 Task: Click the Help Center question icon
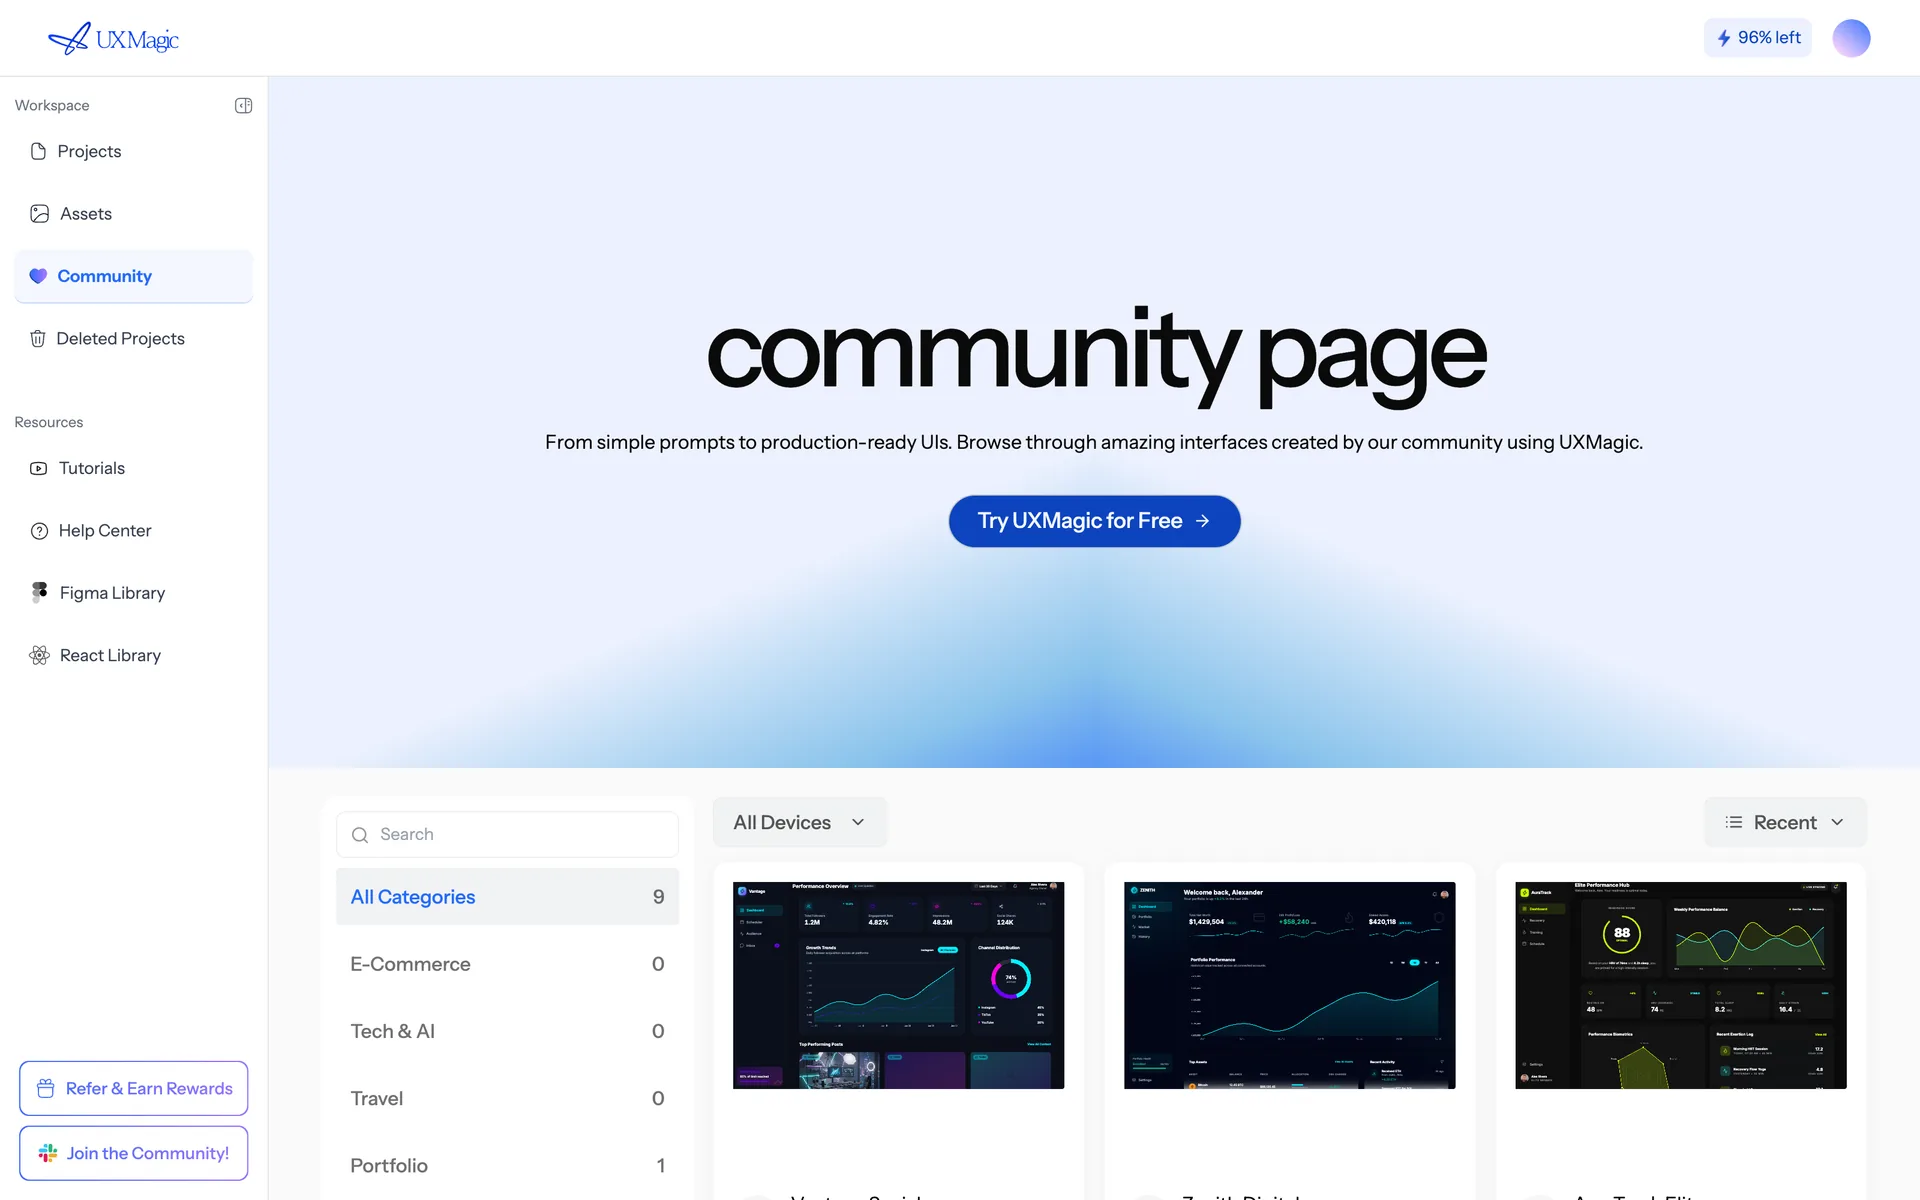(39, 531)
